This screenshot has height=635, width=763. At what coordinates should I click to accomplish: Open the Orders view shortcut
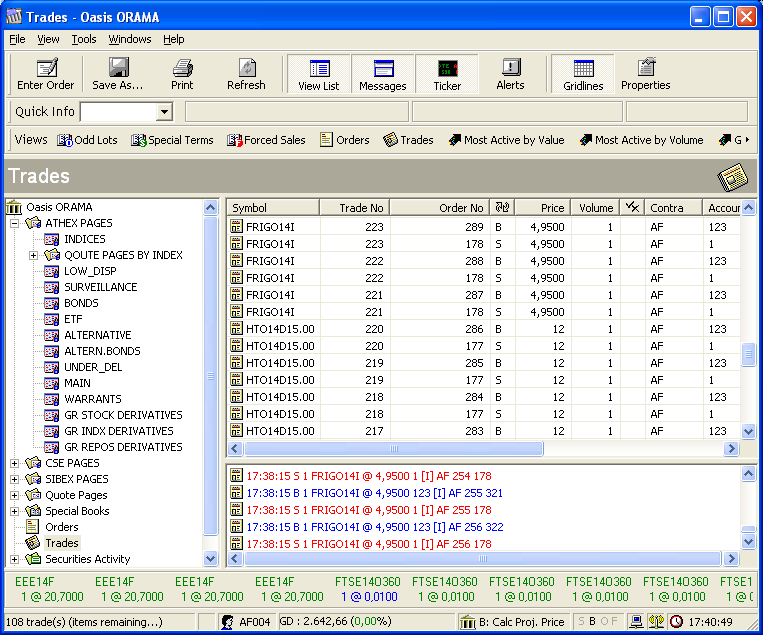click(345, 140)
